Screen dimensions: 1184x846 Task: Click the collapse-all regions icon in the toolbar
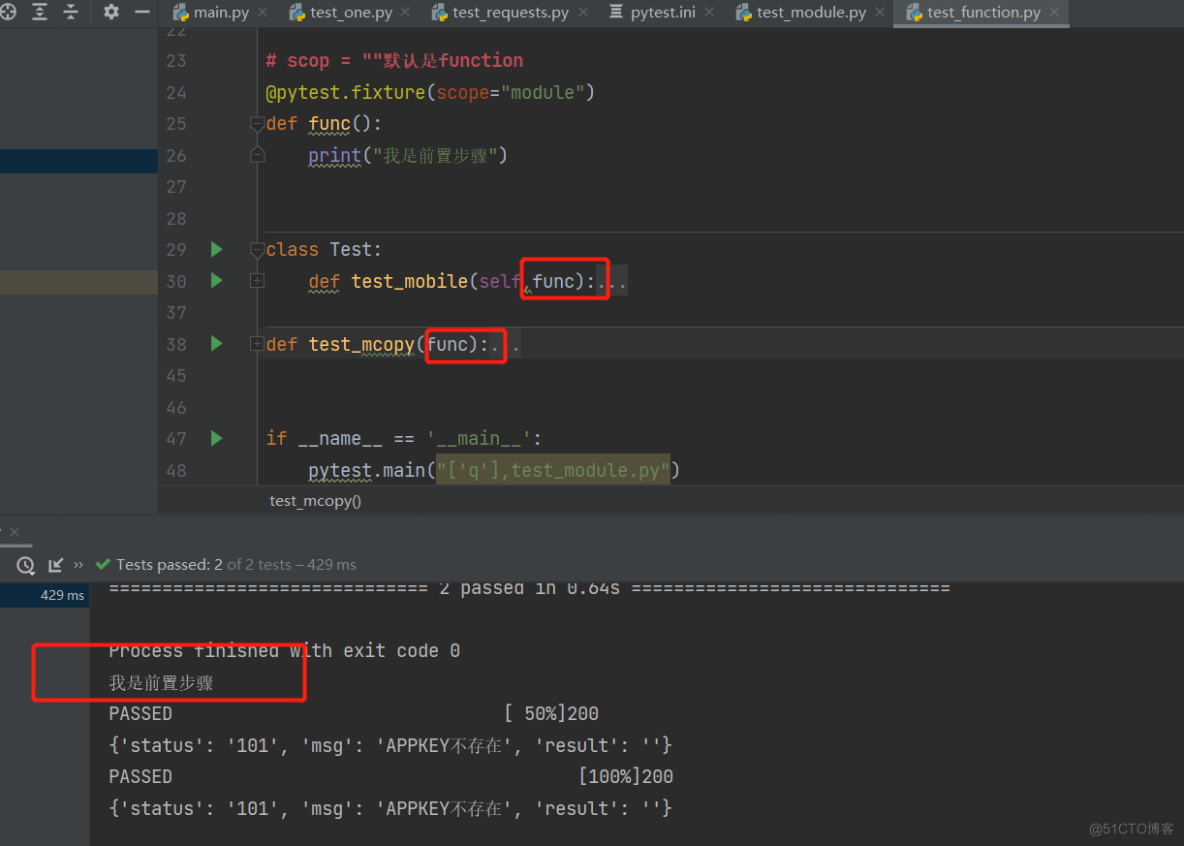tap(70, 13)
